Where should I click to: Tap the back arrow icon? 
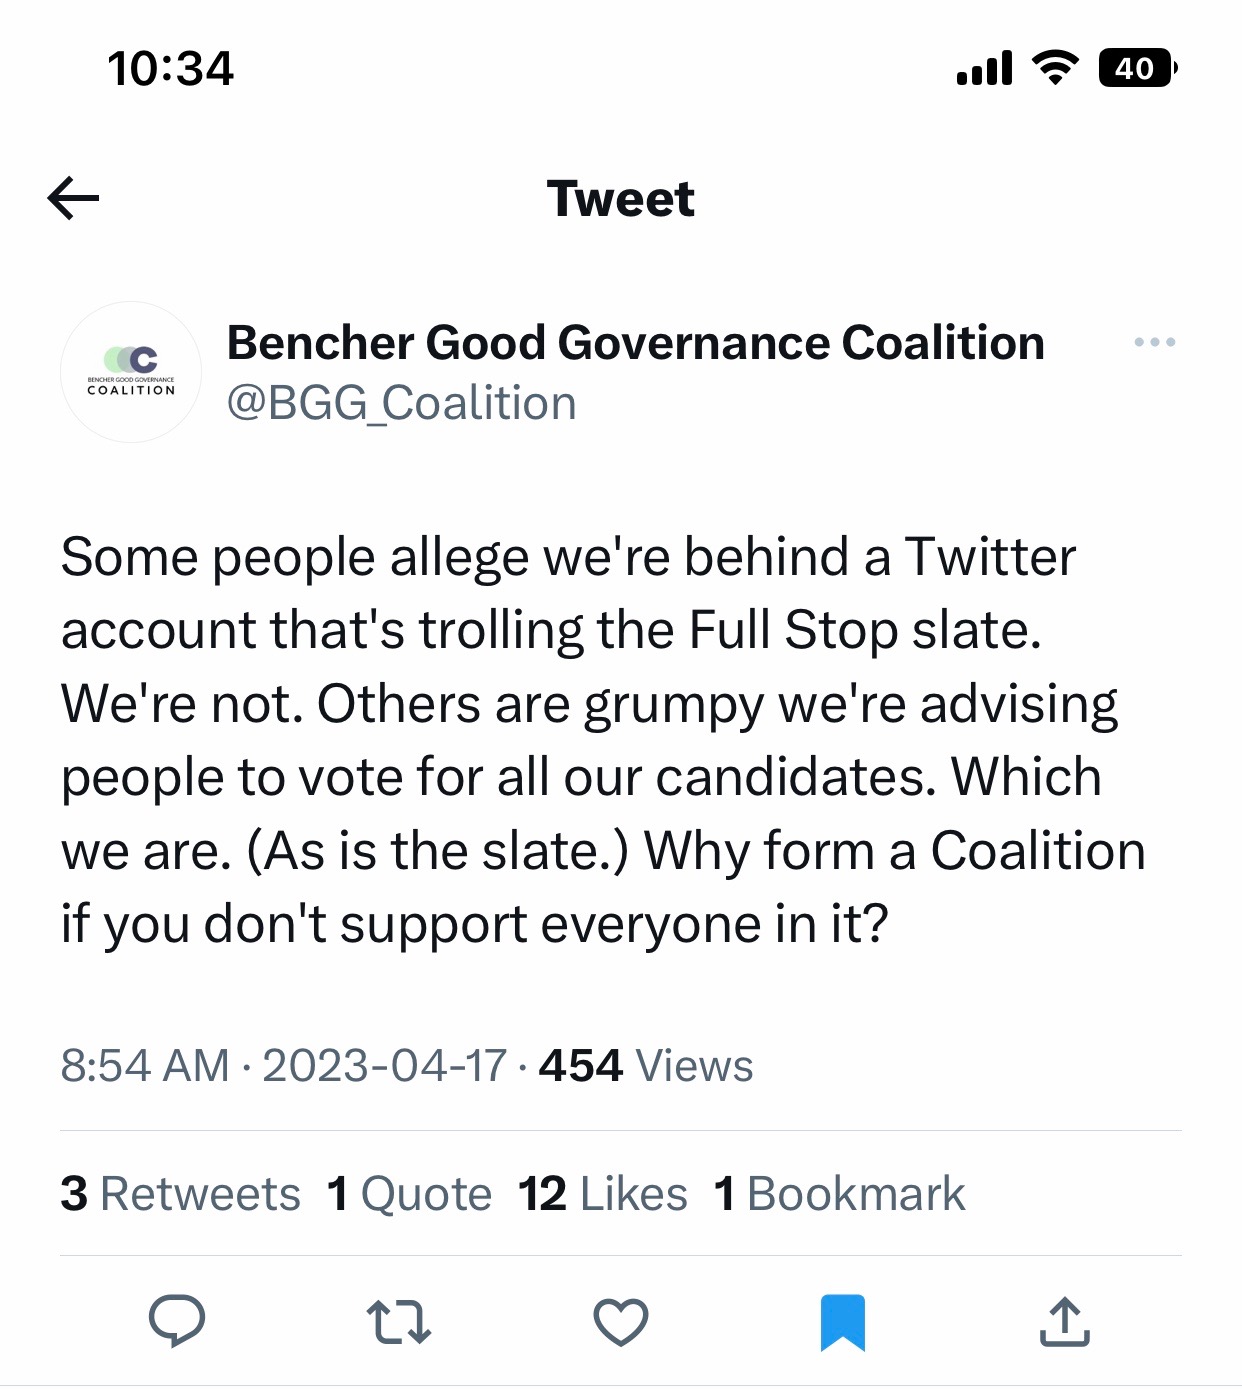[74, 198]
